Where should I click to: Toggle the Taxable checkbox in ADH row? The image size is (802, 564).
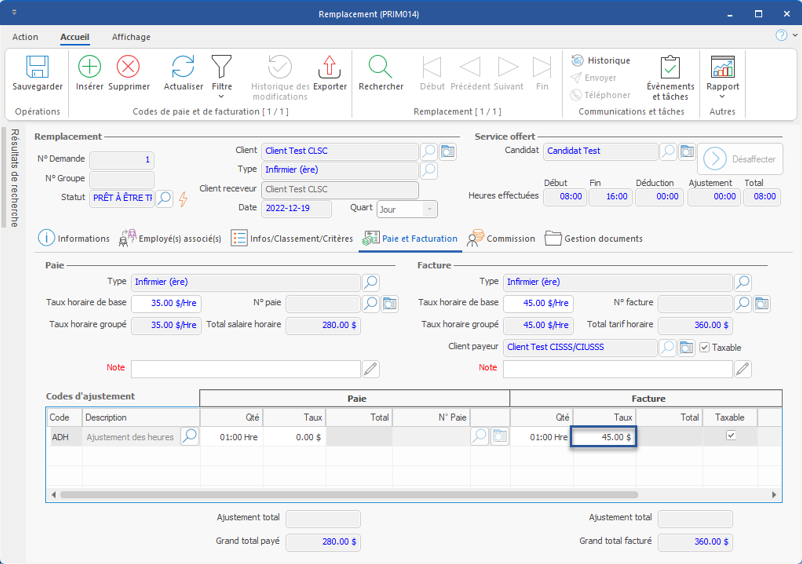730,436
